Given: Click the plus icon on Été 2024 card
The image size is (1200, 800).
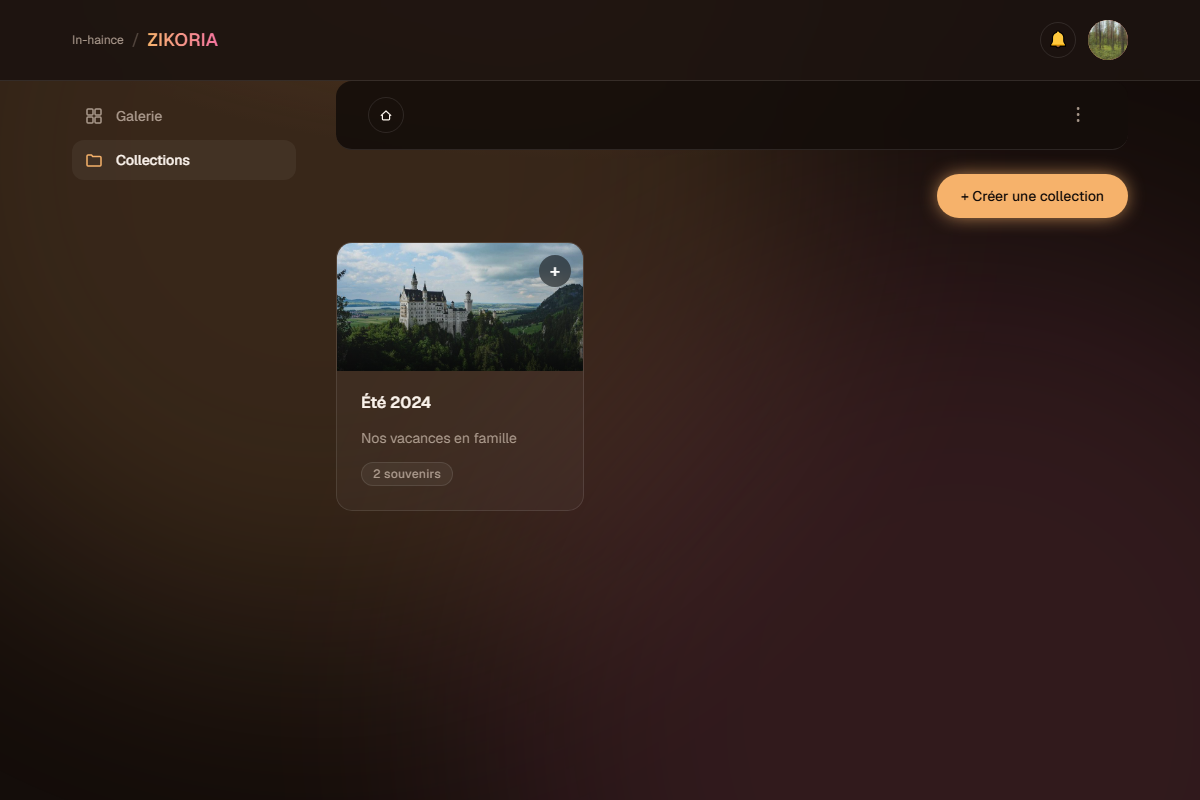Looking at the screenshot, I should pos(555,271).
